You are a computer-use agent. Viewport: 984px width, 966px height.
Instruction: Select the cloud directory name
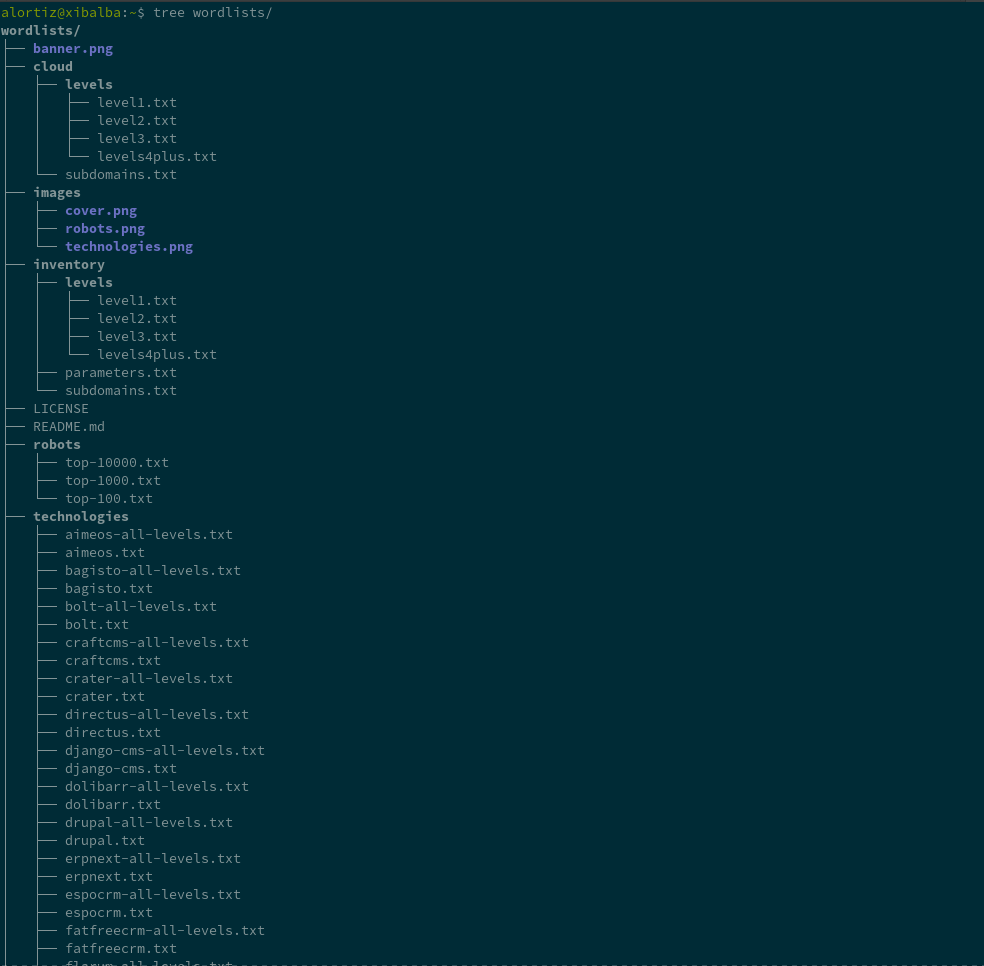click(52, 67)
